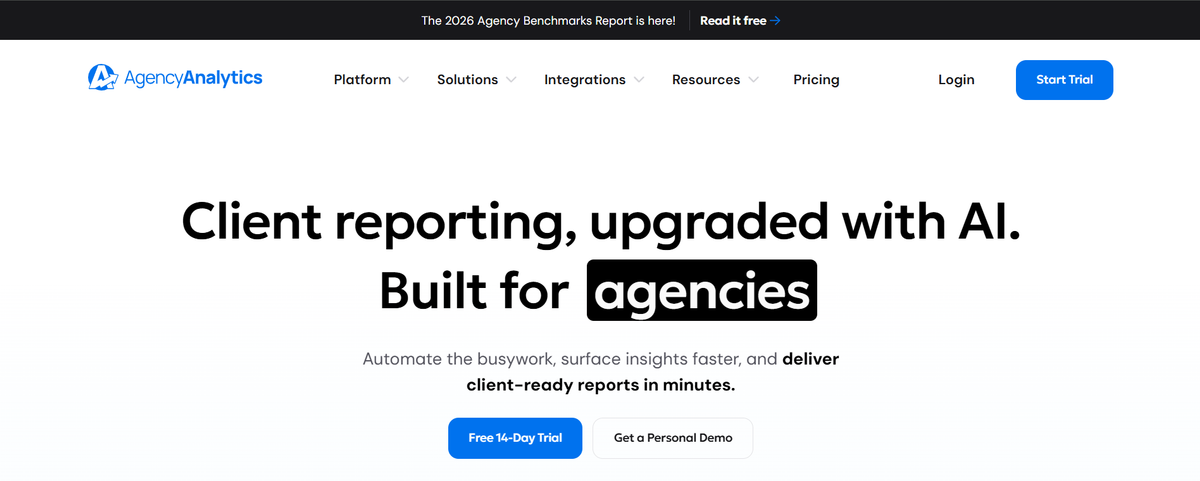This screenshot has width=1200, height=481.
Task: Click the headline Client reporting, upgraded with AI.
Action: [601, 221]
